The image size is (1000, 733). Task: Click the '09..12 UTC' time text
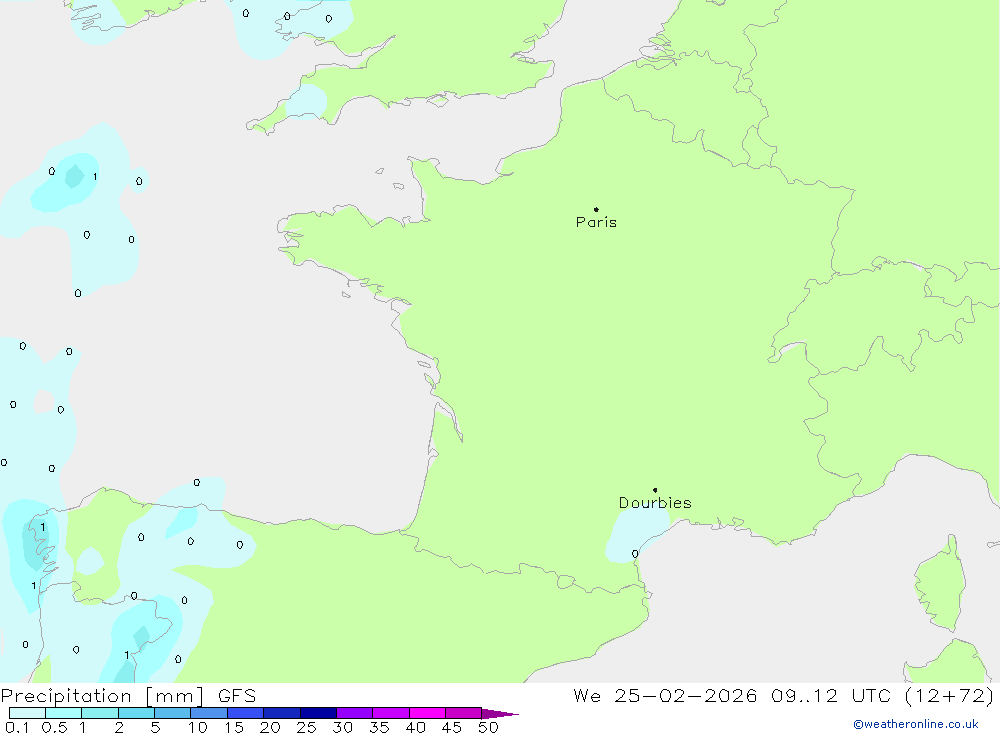click(x=830, y=696)
